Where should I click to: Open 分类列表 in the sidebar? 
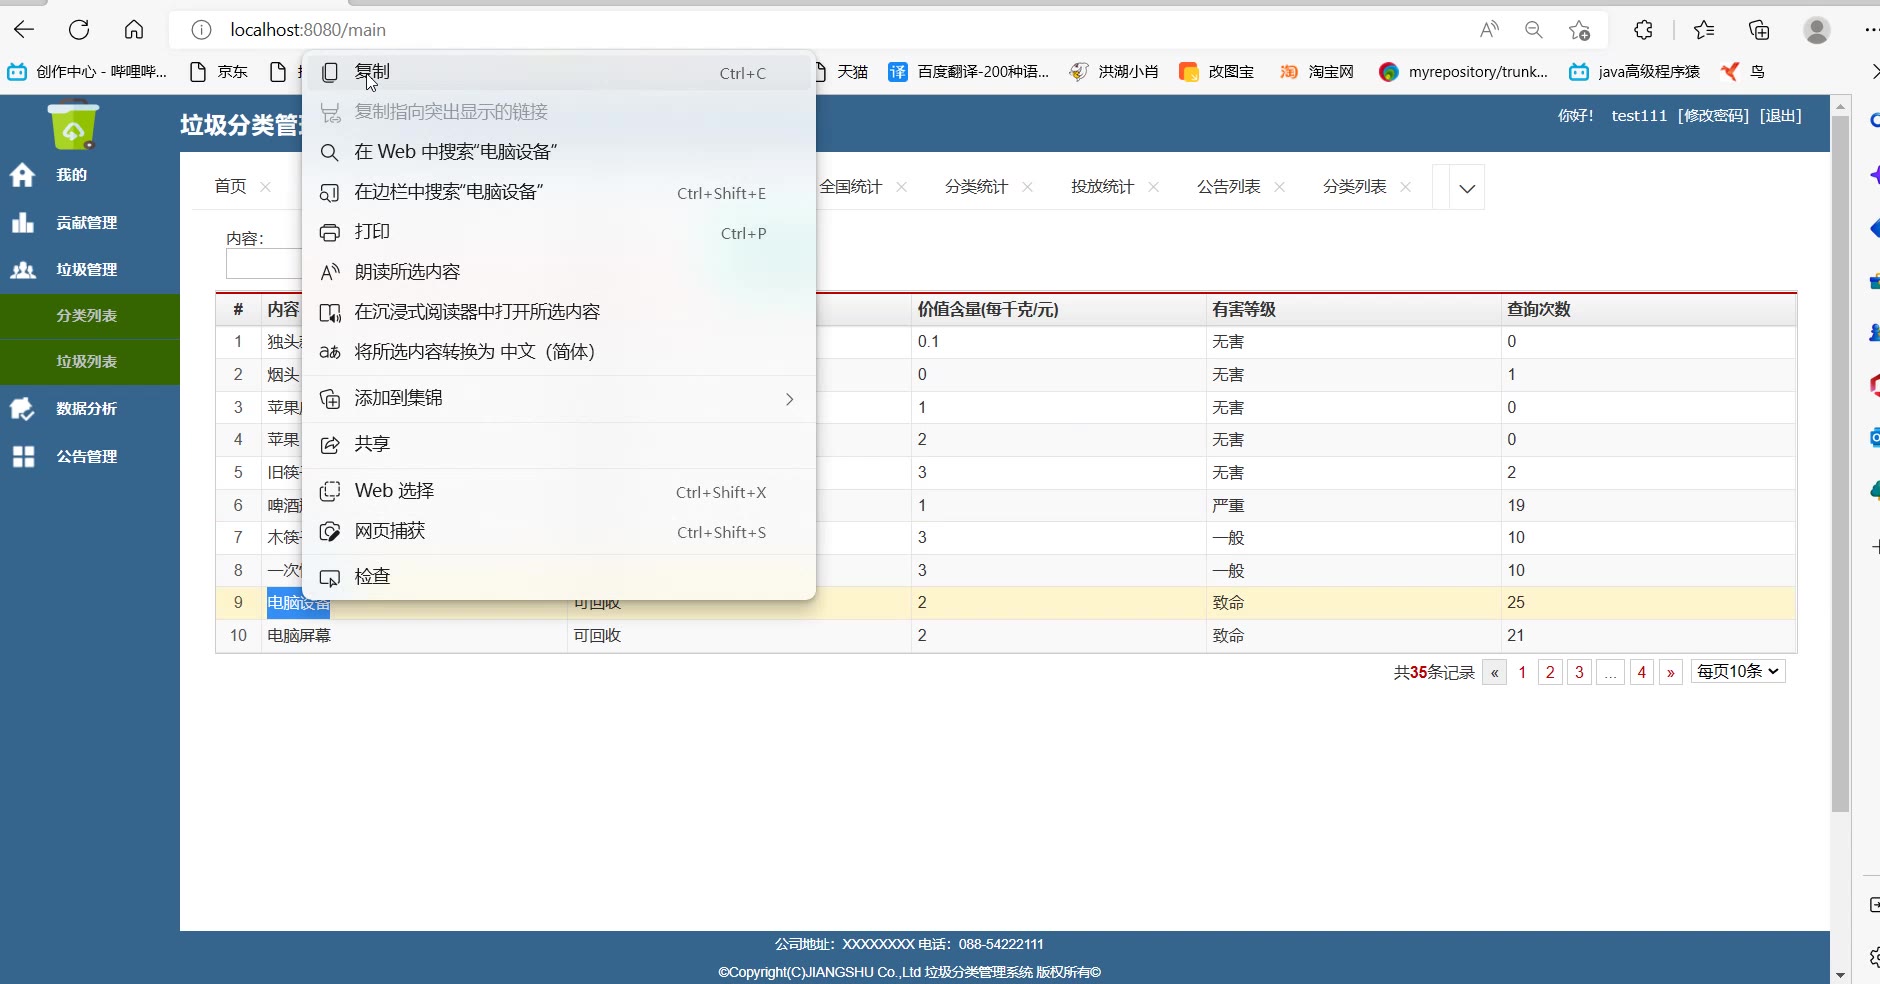coord(89,316)
